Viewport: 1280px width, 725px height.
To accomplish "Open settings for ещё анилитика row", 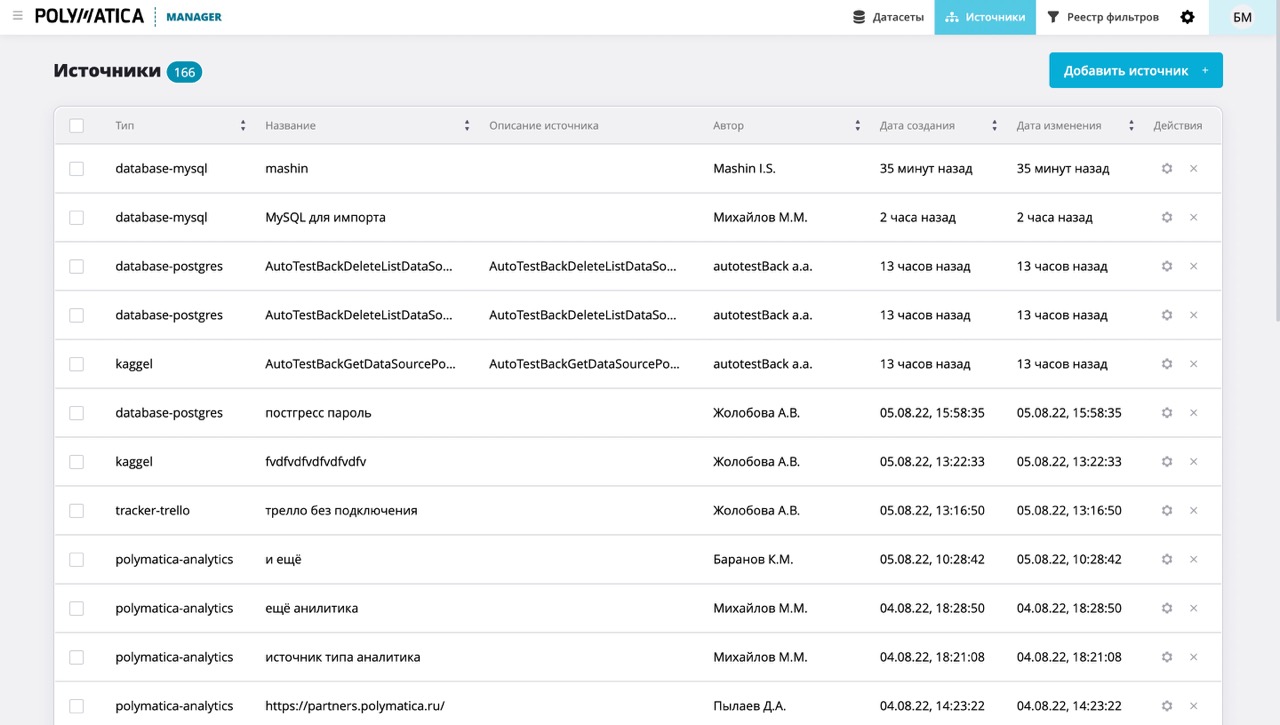I will coord(1166,609).
